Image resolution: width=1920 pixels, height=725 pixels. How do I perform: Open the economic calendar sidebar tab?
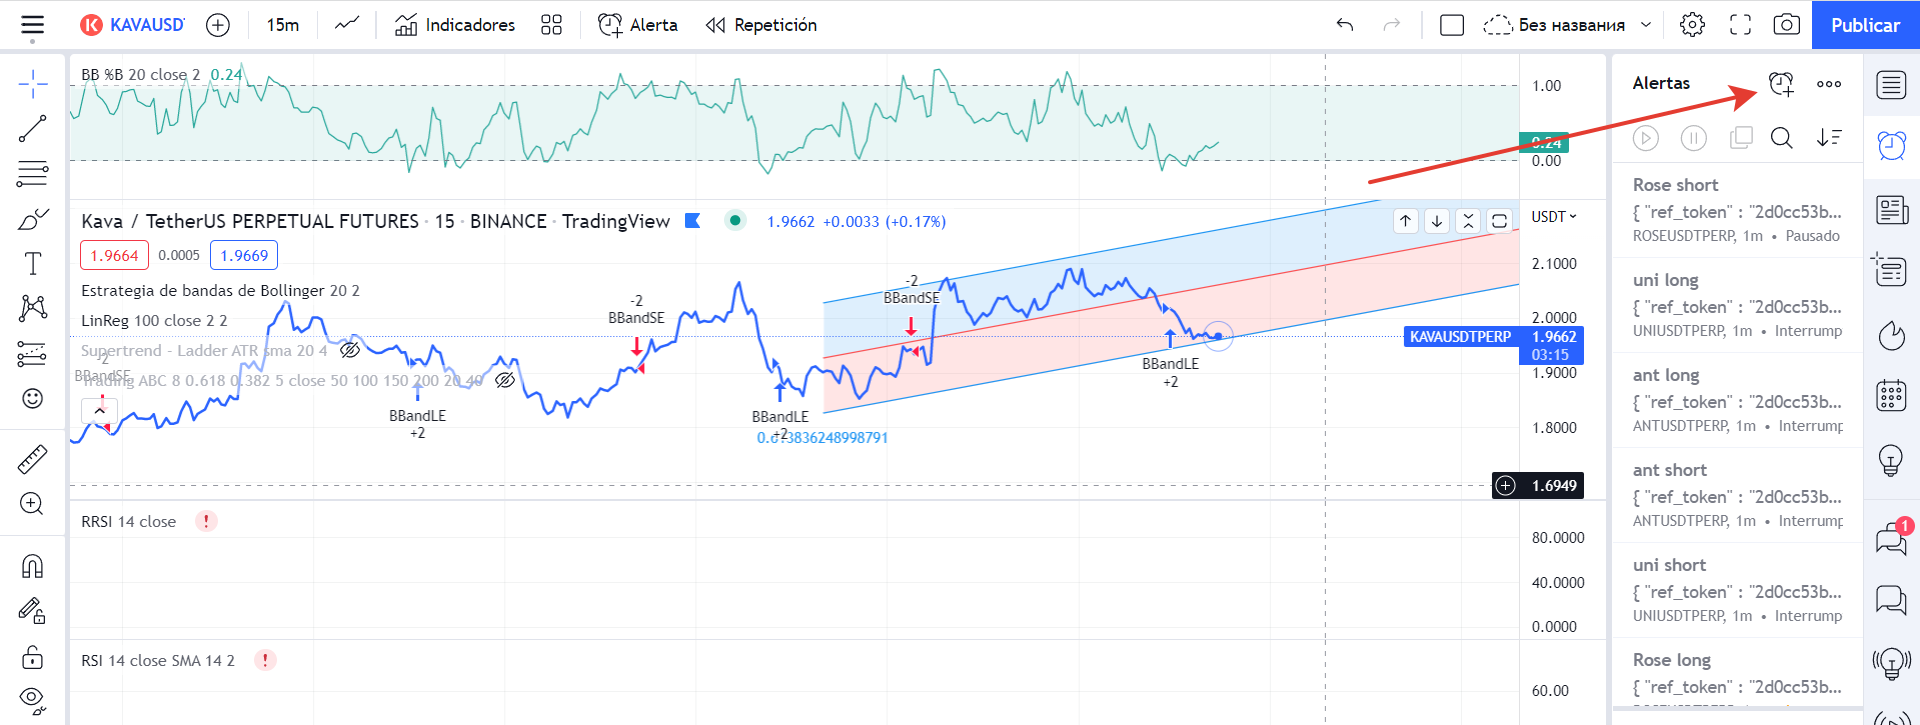coord(1891,396)
